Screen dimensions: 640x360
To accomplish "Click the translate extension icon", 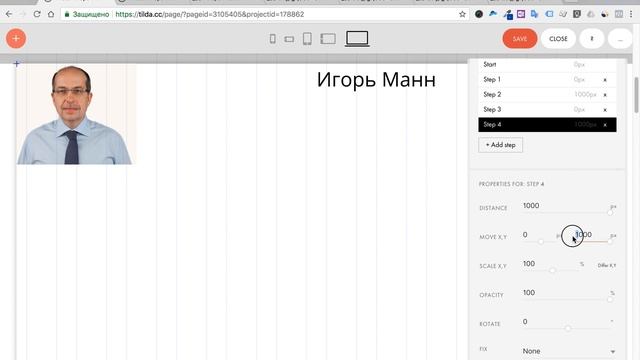I will [534, 14].
